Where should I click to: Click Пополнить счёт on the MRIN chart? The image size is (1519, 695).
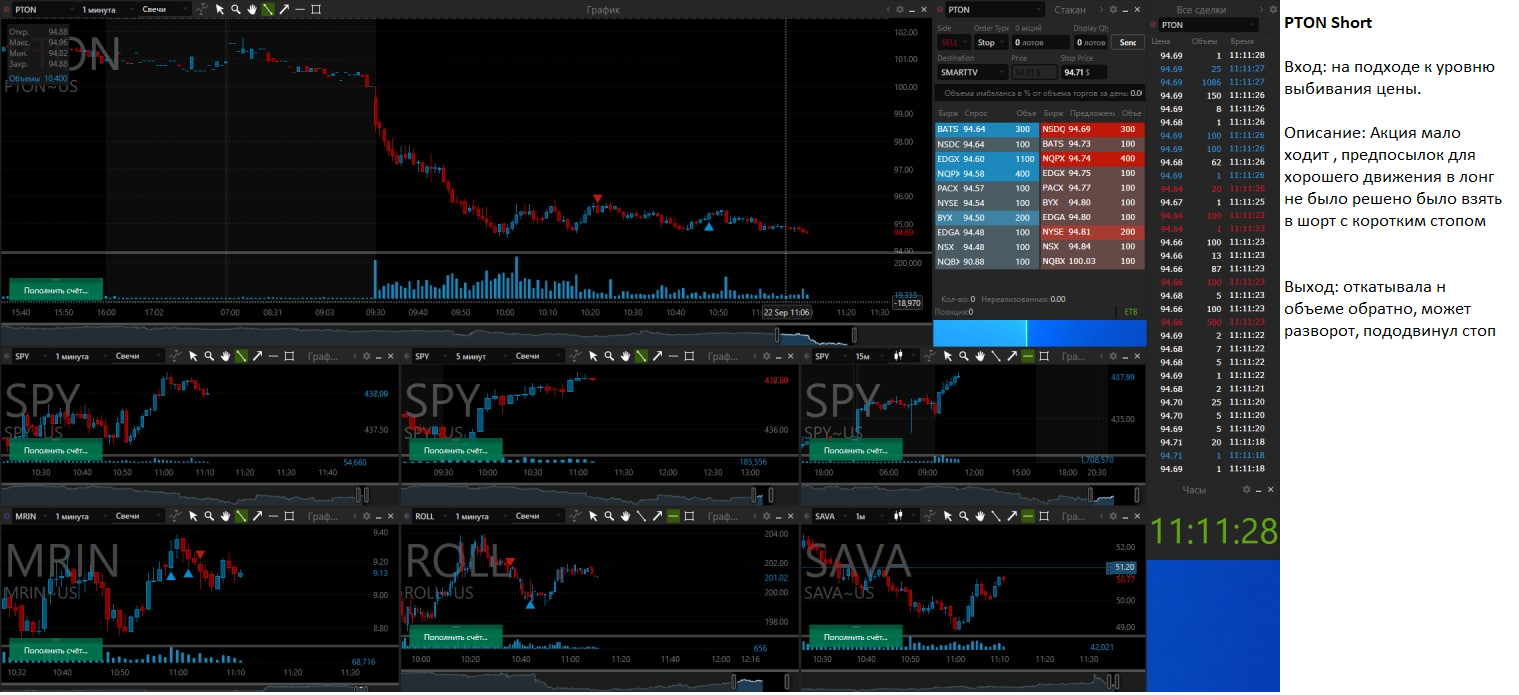56,651
